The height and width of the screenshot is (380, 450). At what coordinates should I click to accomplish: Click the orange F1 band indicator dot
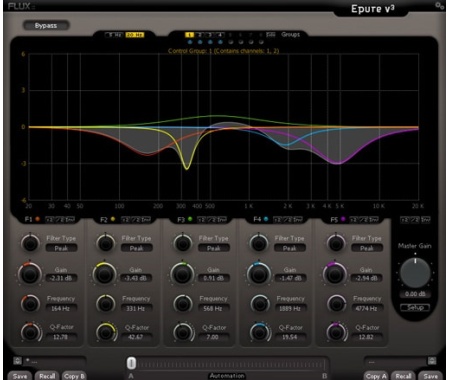coord(38,219)
